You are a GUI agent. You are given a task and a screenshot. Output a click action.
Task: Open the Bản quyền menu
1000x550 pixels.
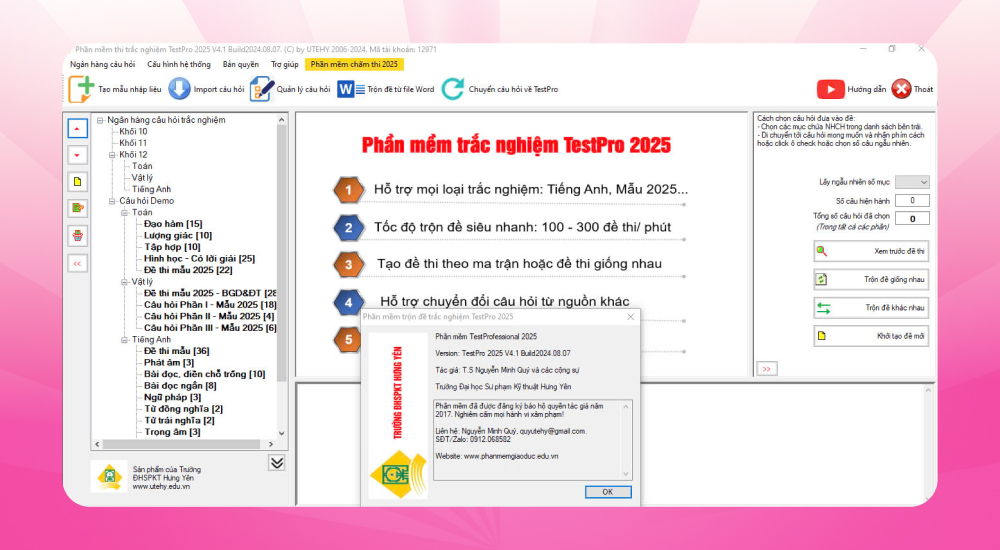coord(240,64)
